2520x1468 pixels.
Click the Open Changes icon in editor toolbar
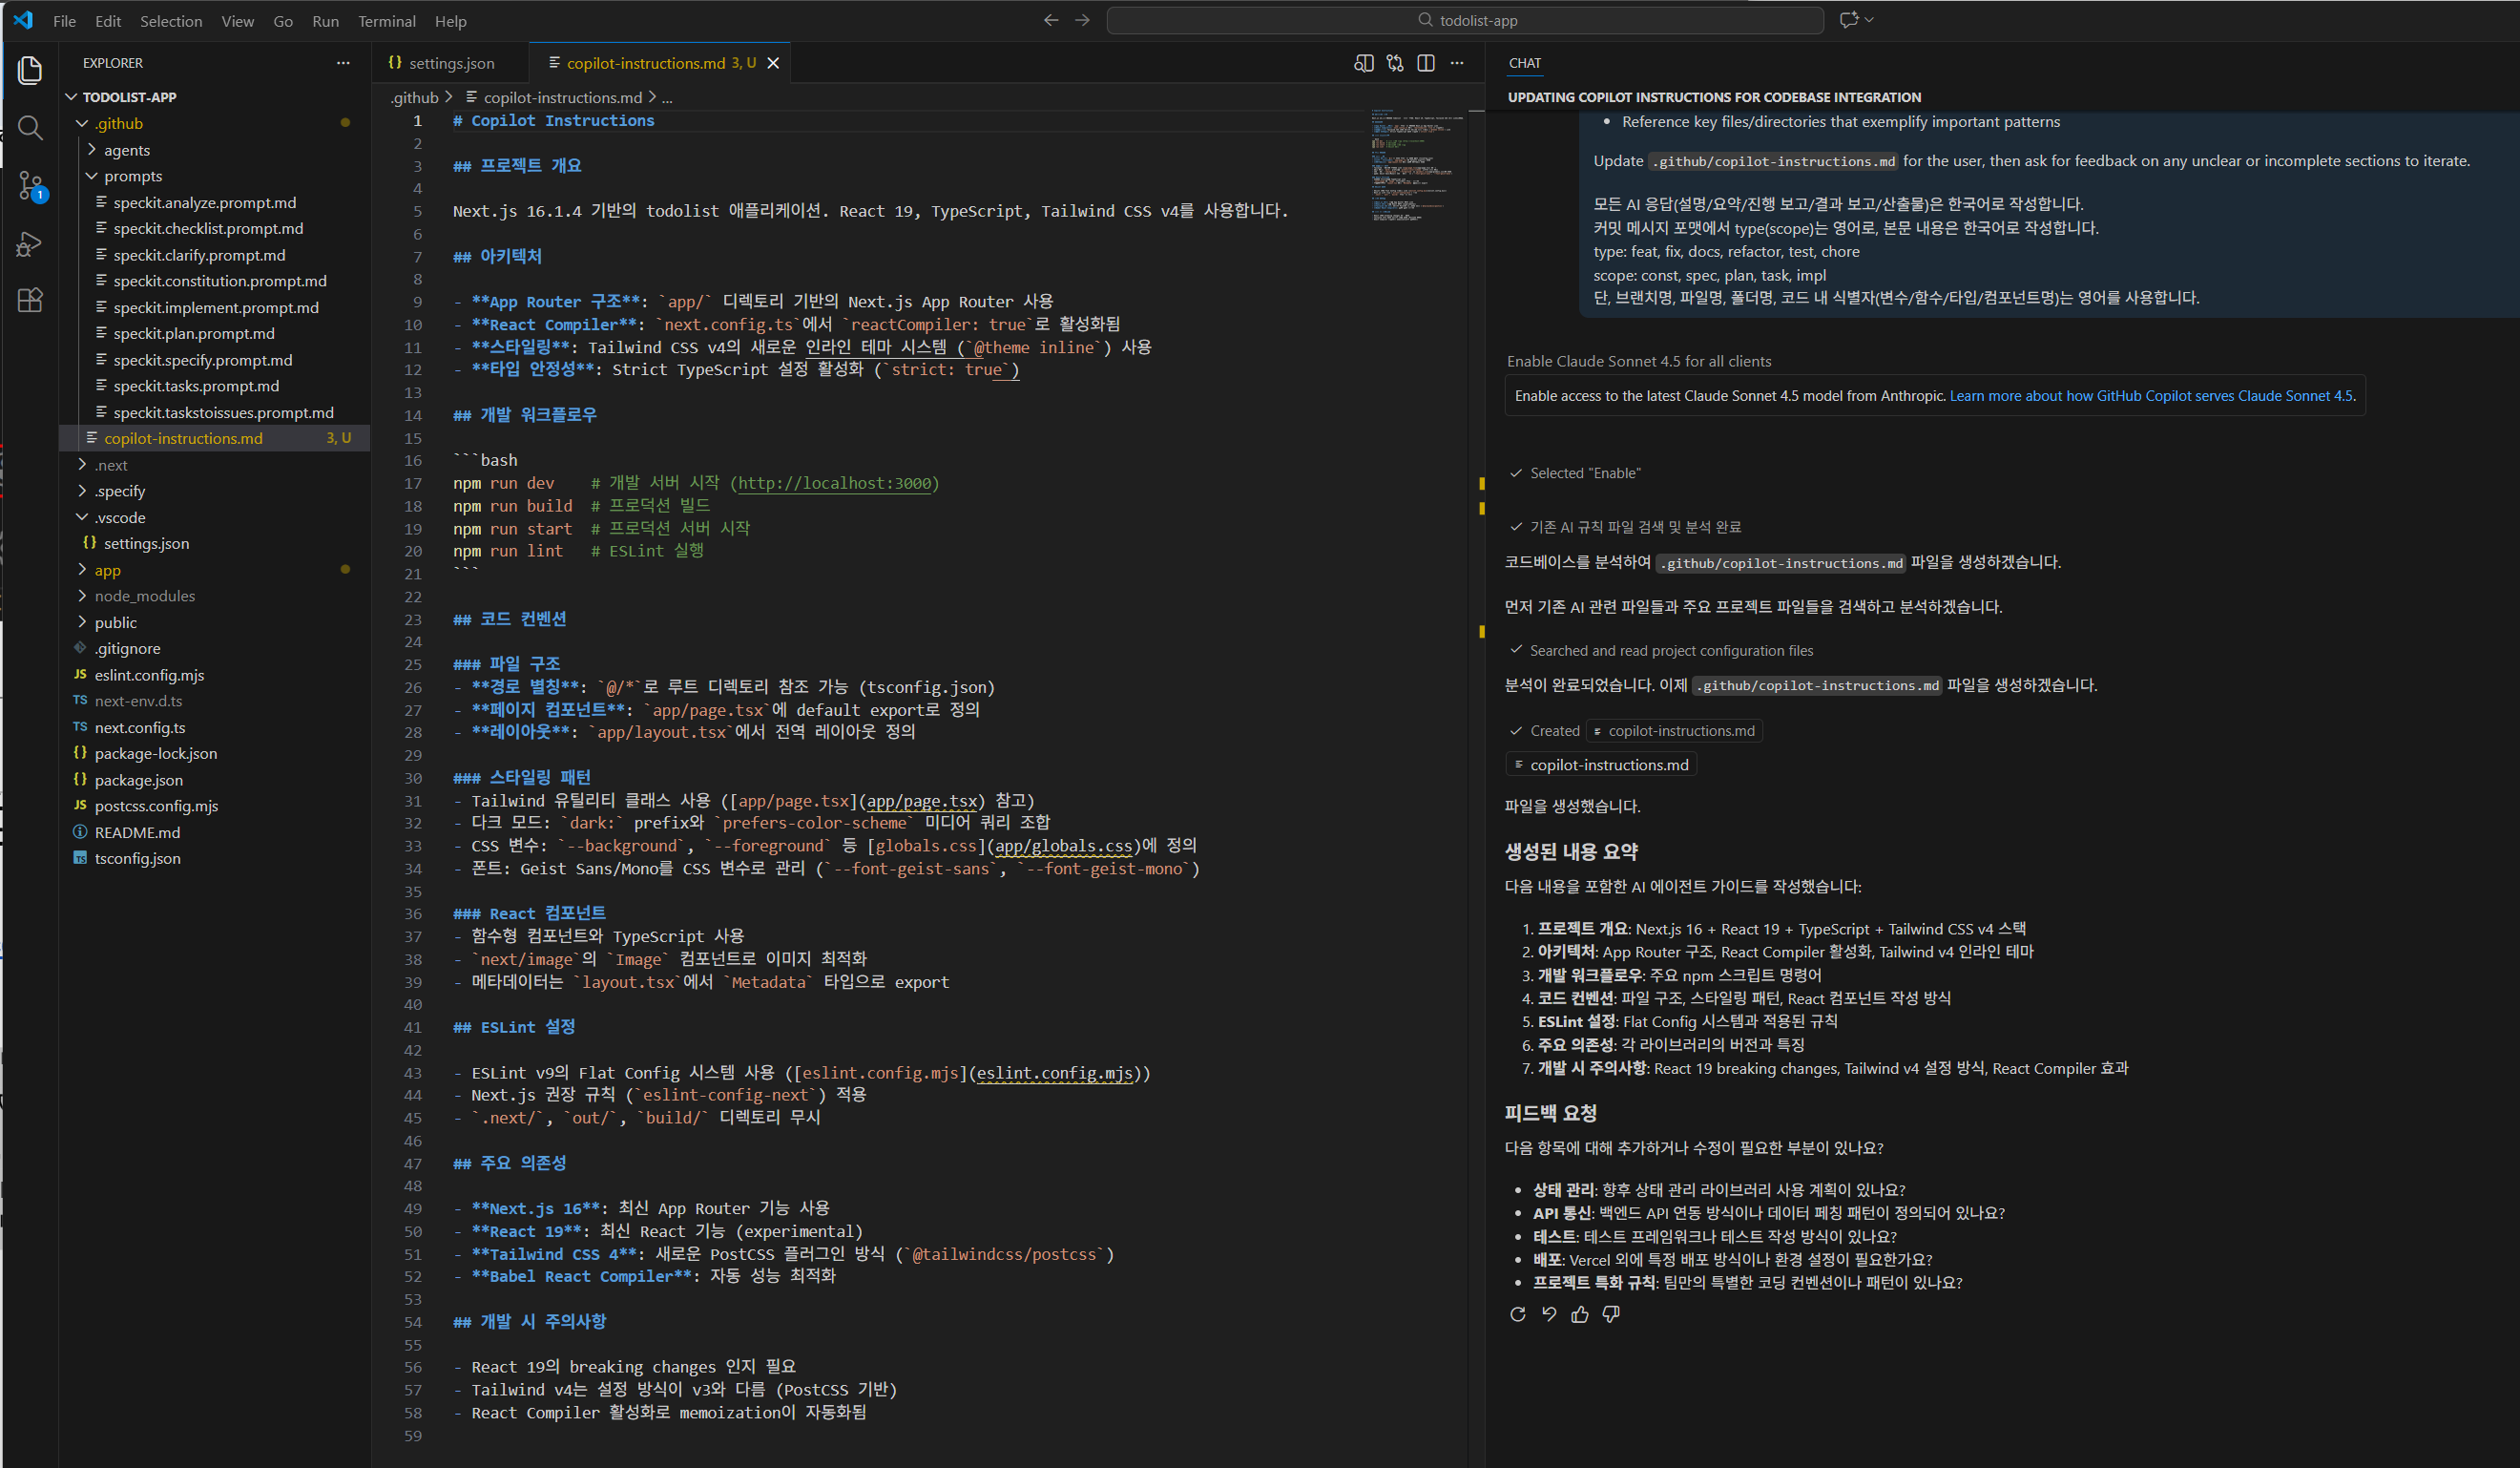[x=1395, y=63]
